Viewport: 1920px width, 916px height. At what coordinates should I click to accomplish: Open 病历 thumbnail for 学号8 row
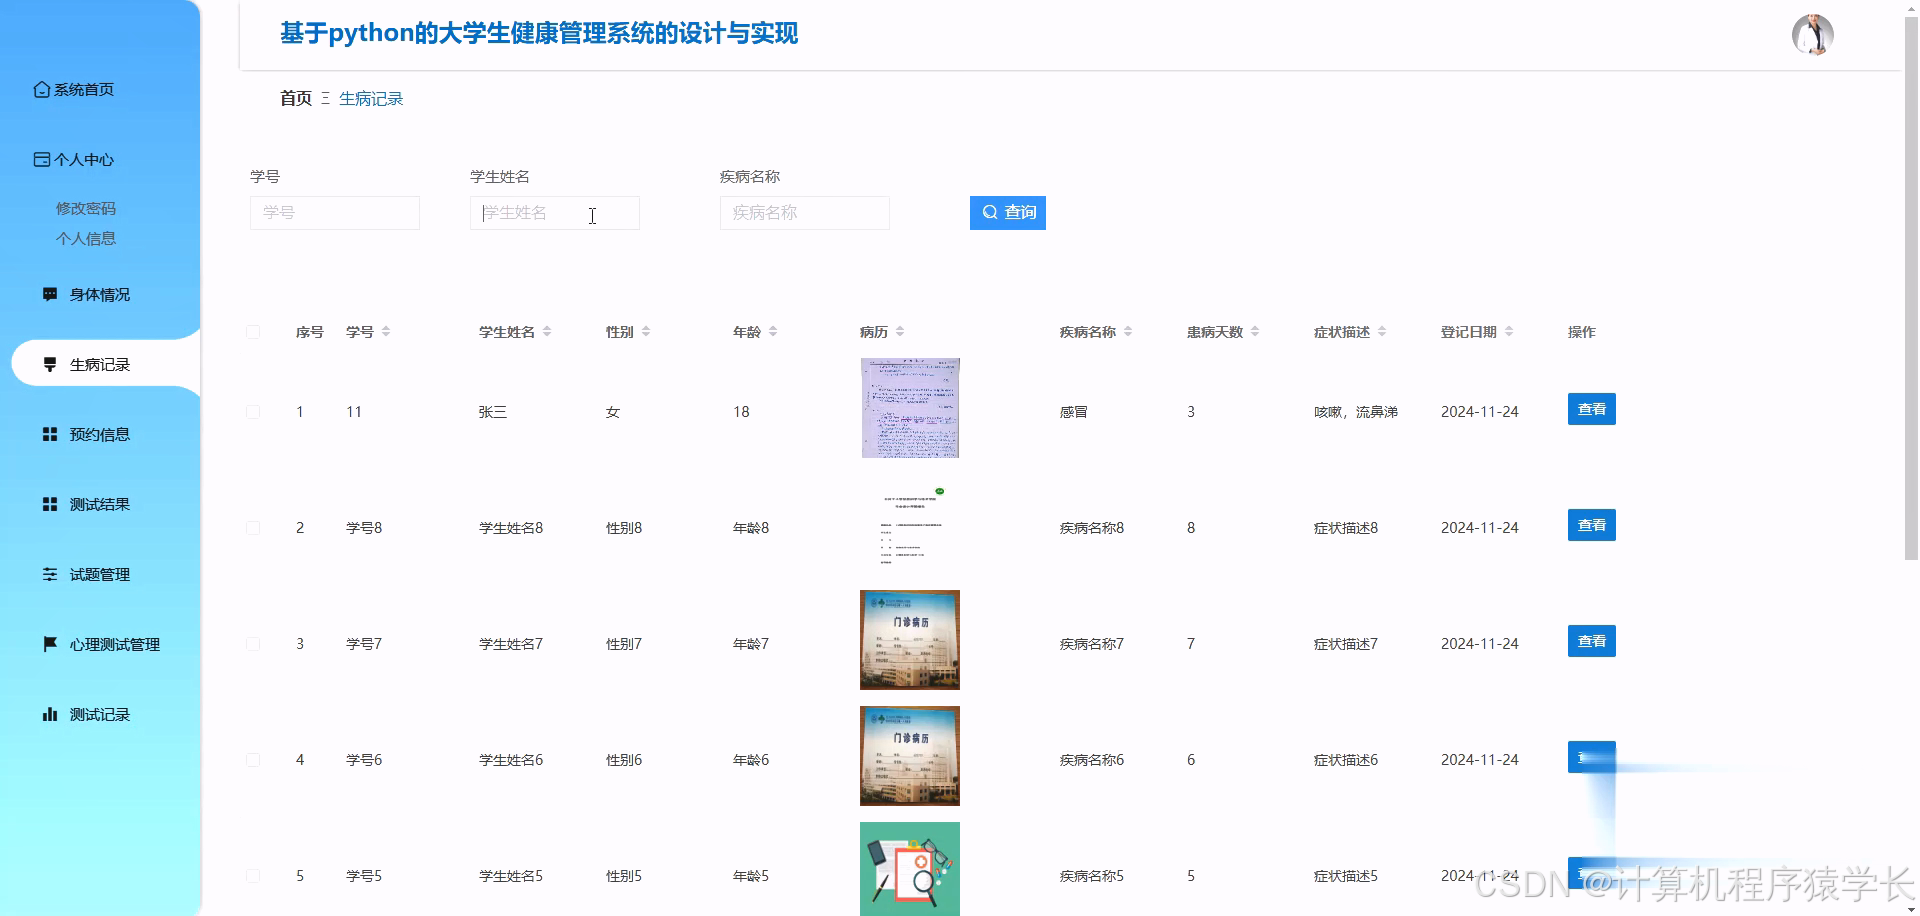click(x=910, y=524)
